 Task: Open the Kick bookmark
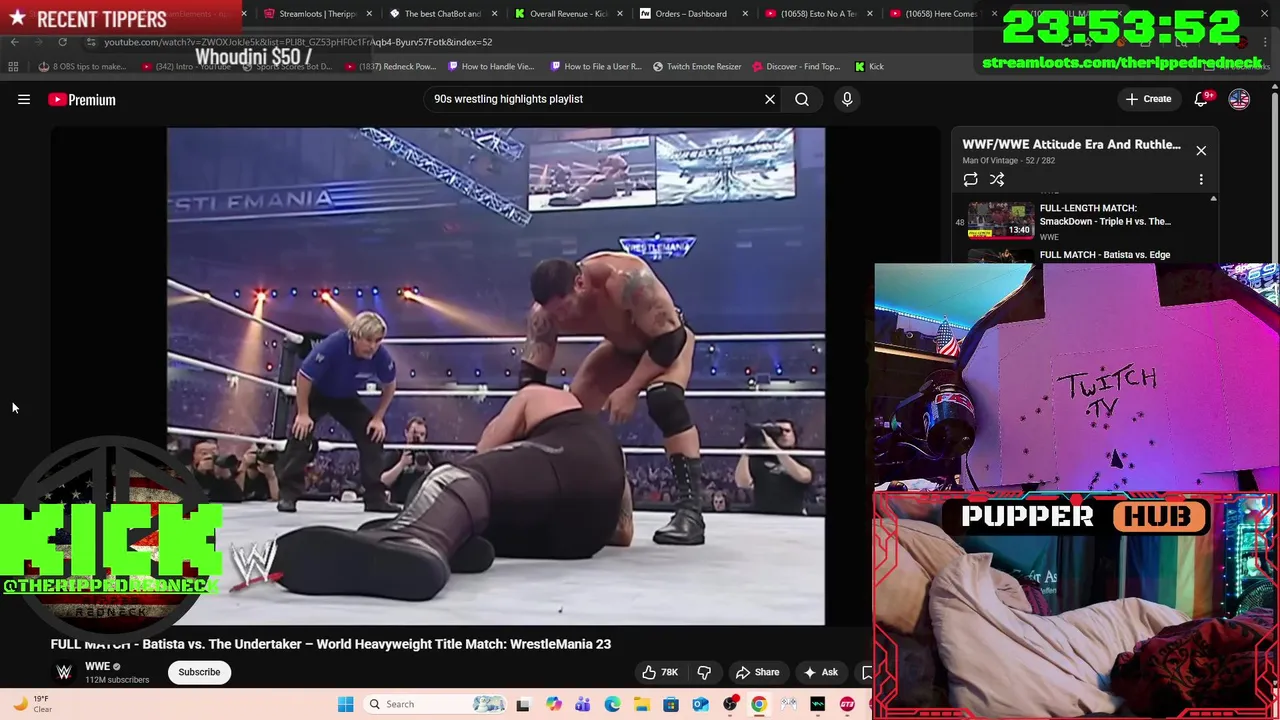tap(869, 67)
